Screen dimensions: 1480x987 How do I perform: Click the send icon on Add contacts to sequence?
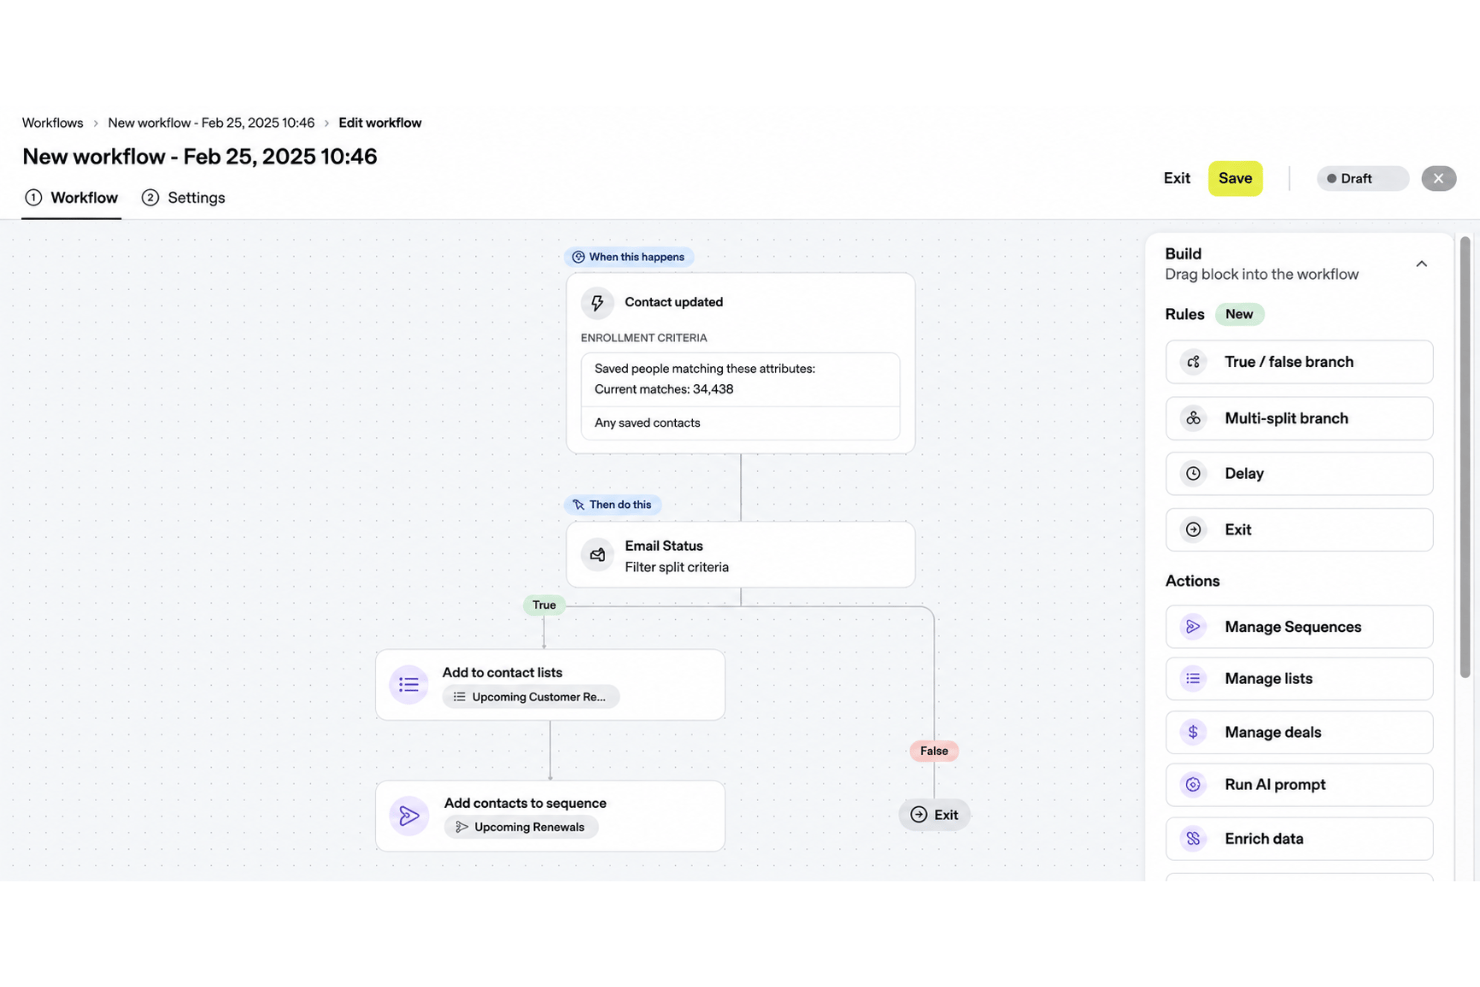coord(409,816)
